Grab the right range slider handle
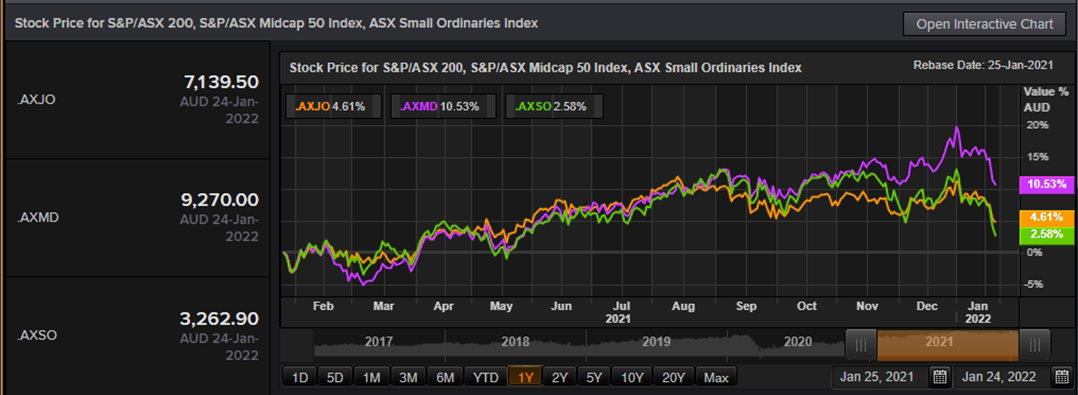Image resolution: width=1078 pixels, height=395 pixels. 1034,345
